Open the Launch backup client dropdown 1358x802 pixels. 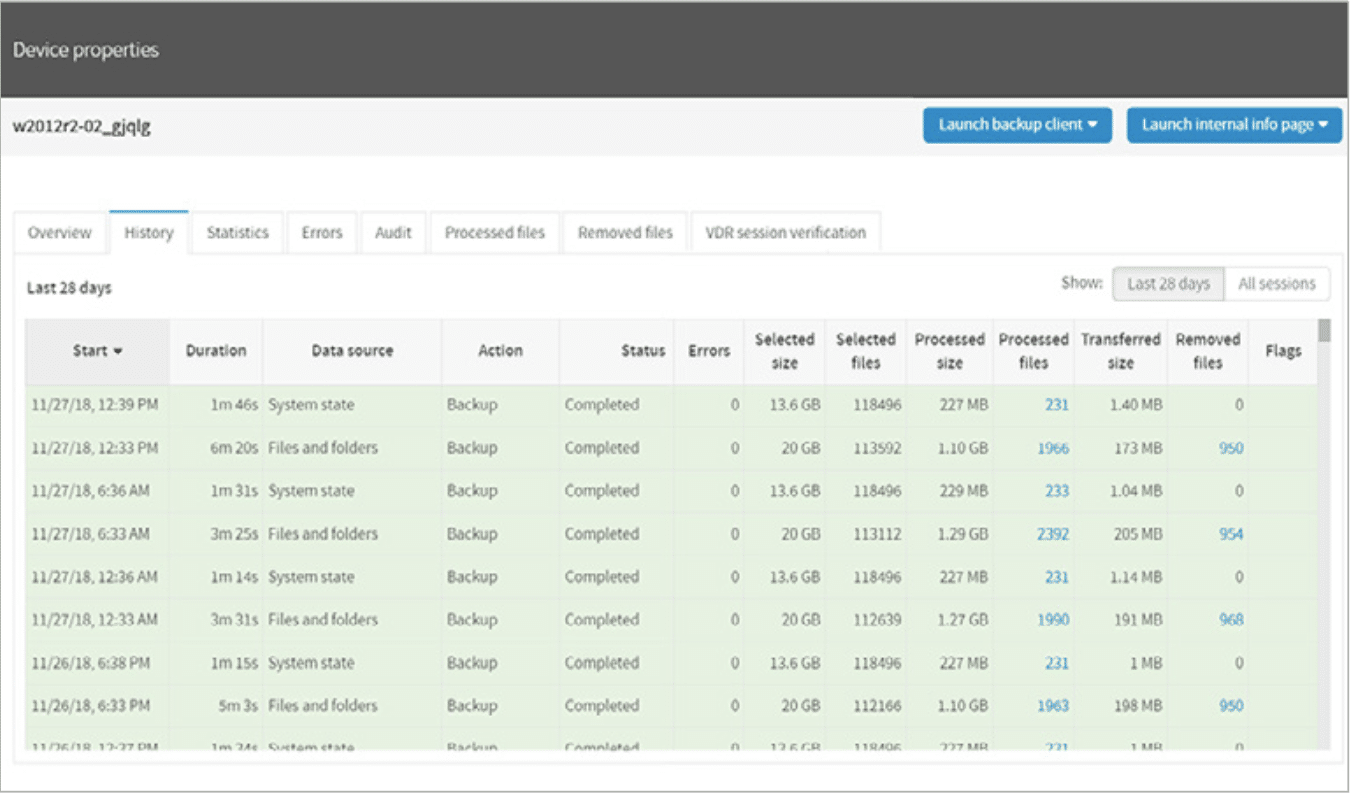pyautogui.click(x=1016, y=125)
